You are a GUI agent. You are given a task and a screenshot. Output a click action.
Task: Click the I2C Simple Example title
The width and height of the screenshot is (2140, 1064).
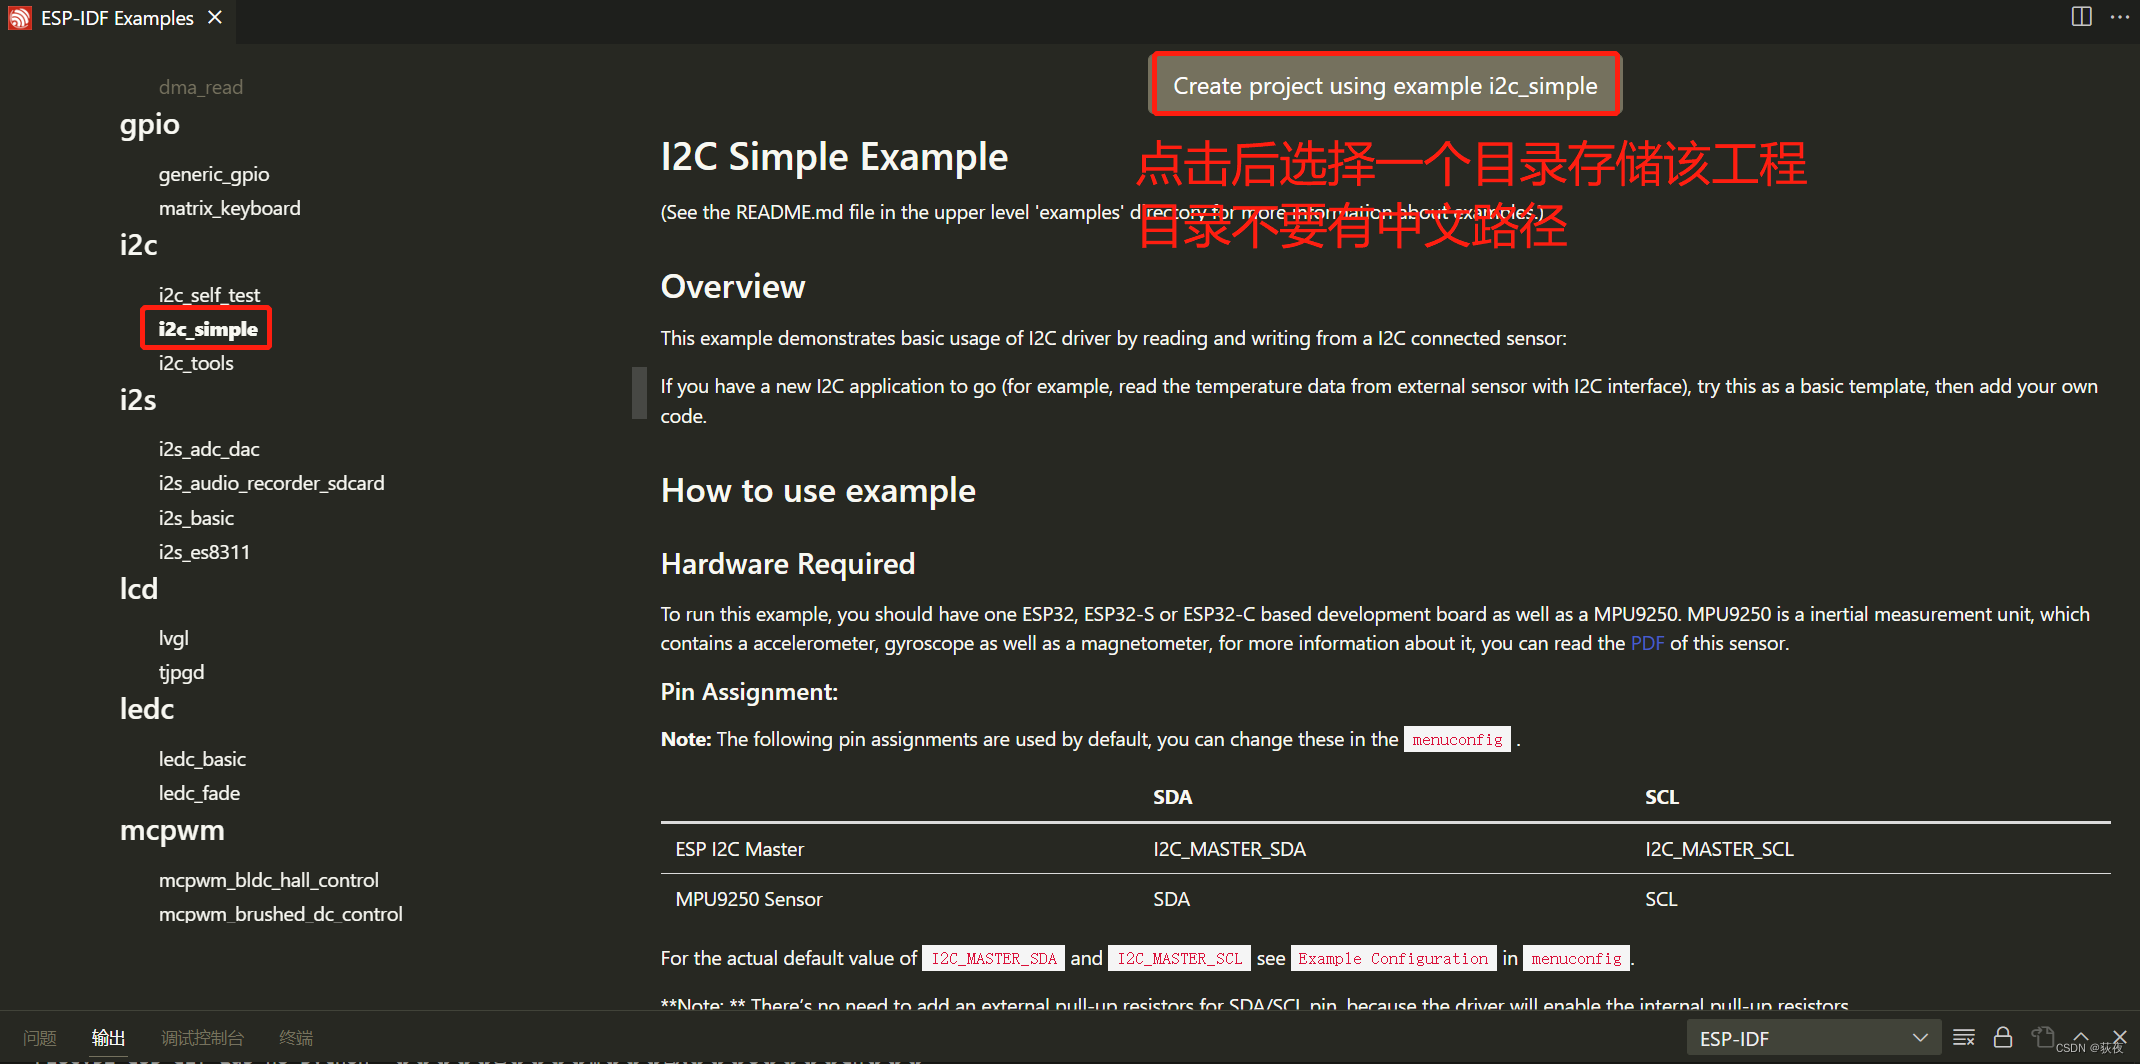click(834, 157)
